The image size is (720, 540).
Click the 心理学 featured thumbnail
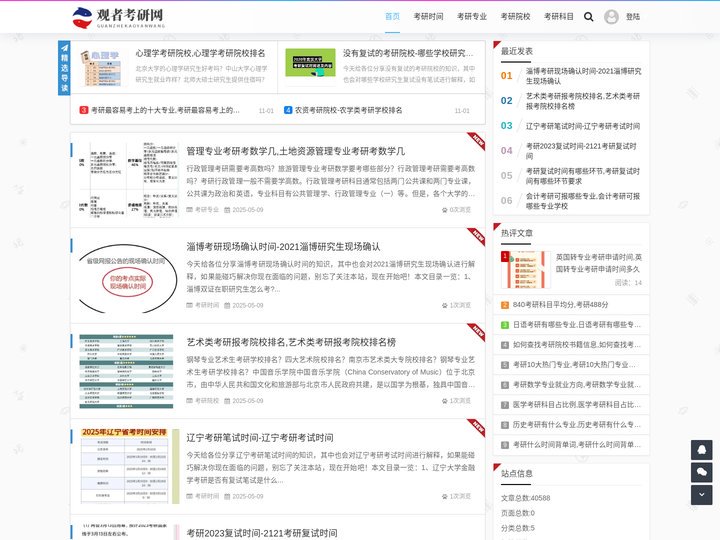pos(101,68)
